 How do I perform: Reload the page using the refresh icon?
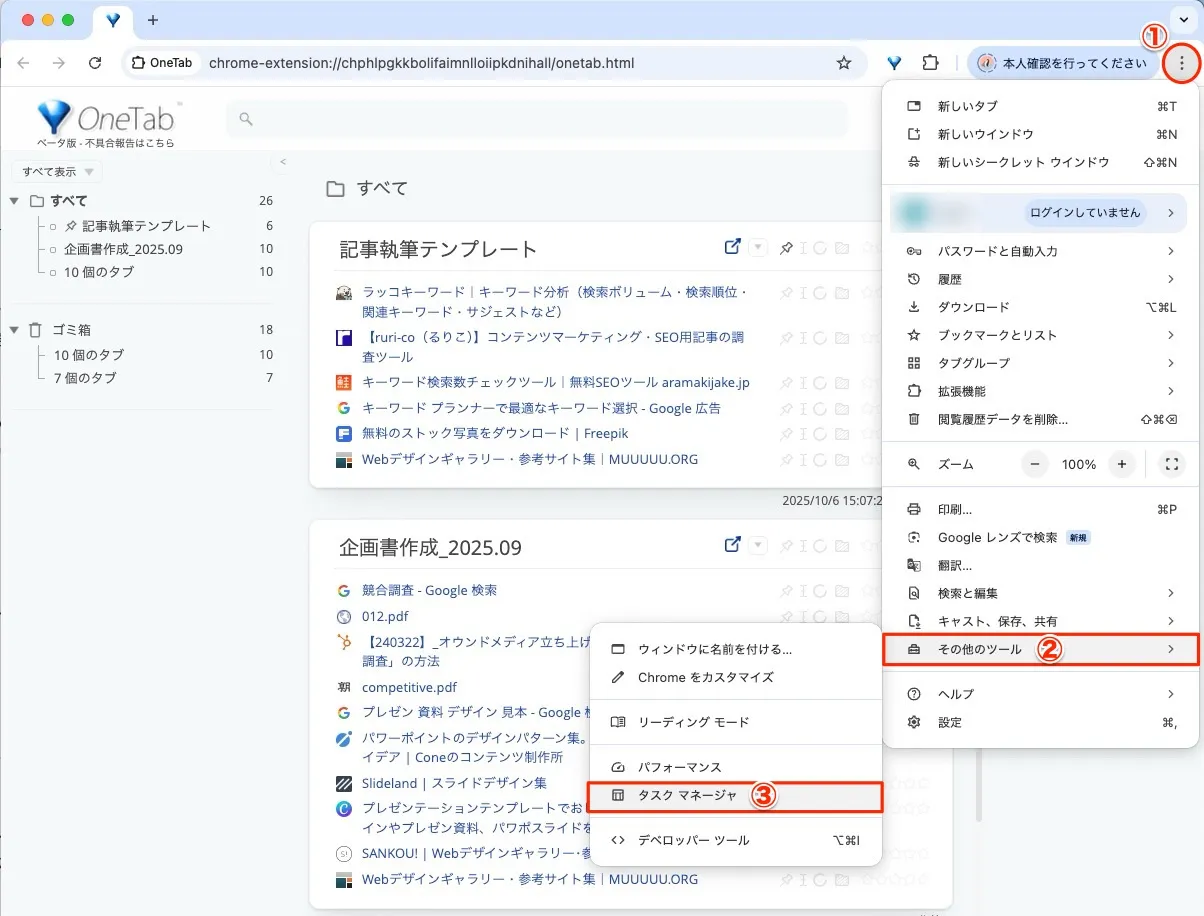pos(95,63)
